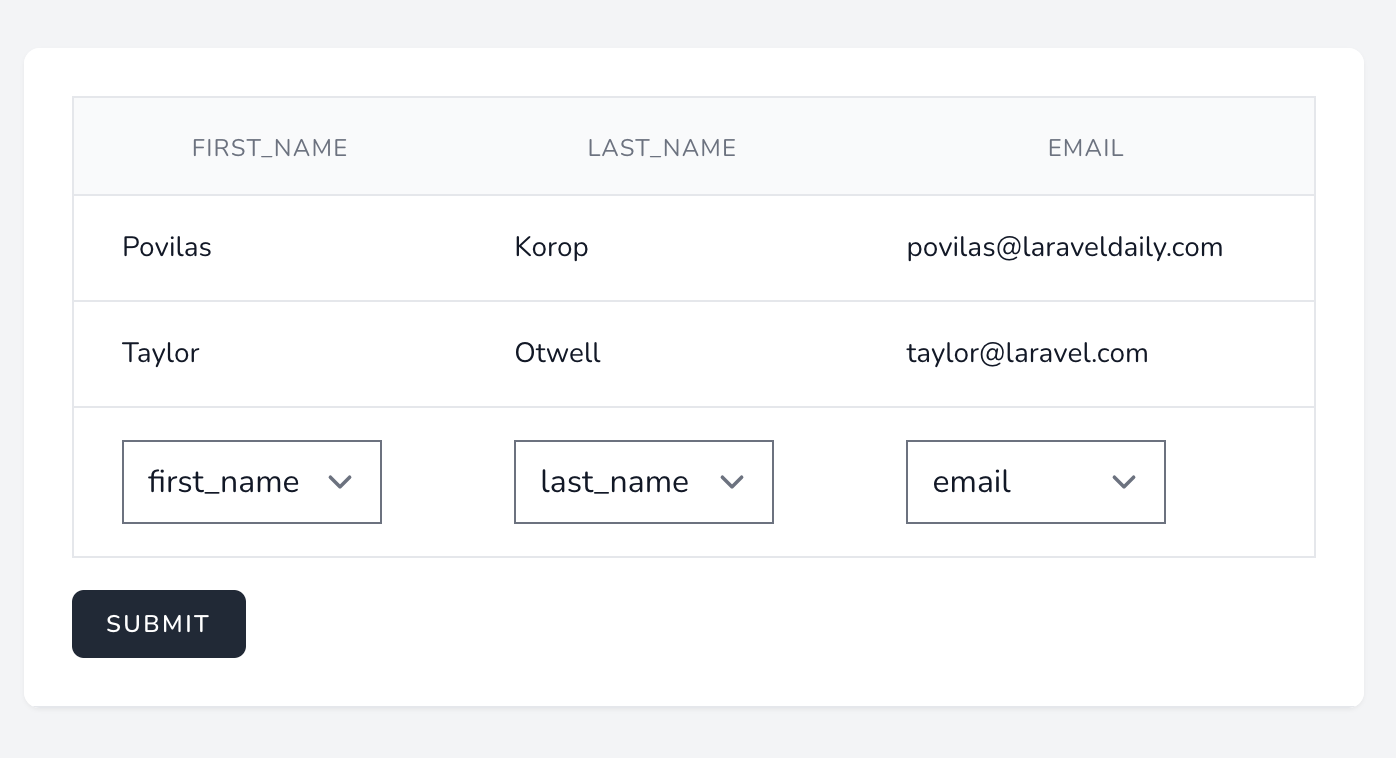This screenshot has height=758, width=1396.
Task: Click the FIRST_NAME column header
Action: [x=270, y=148]
